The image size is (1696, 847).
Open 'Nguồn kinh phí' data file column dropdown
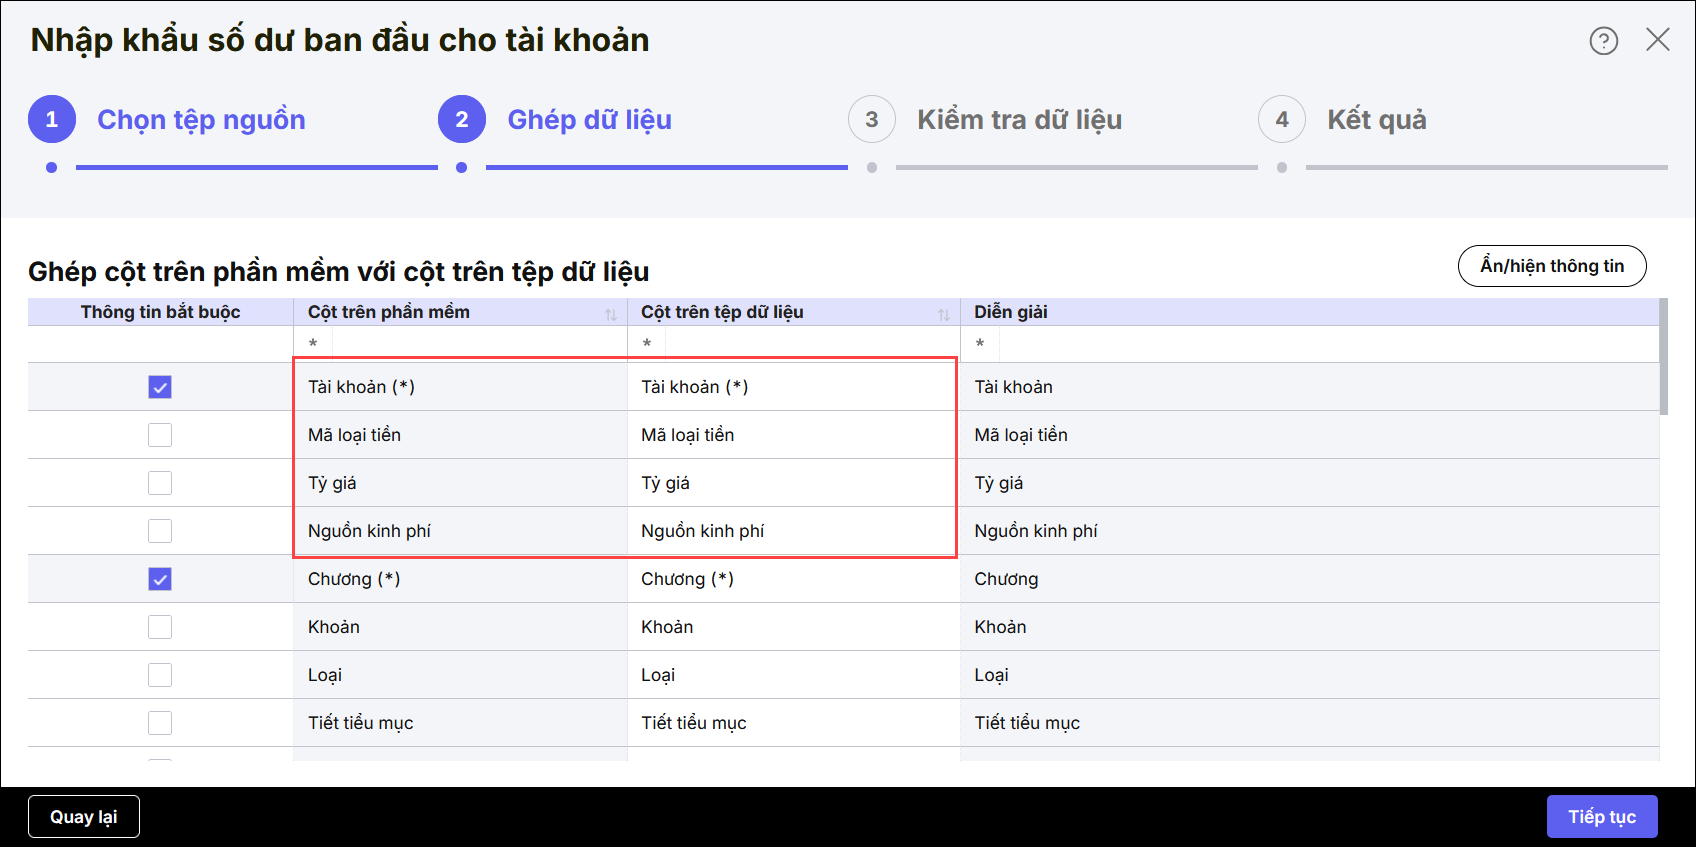793,531
